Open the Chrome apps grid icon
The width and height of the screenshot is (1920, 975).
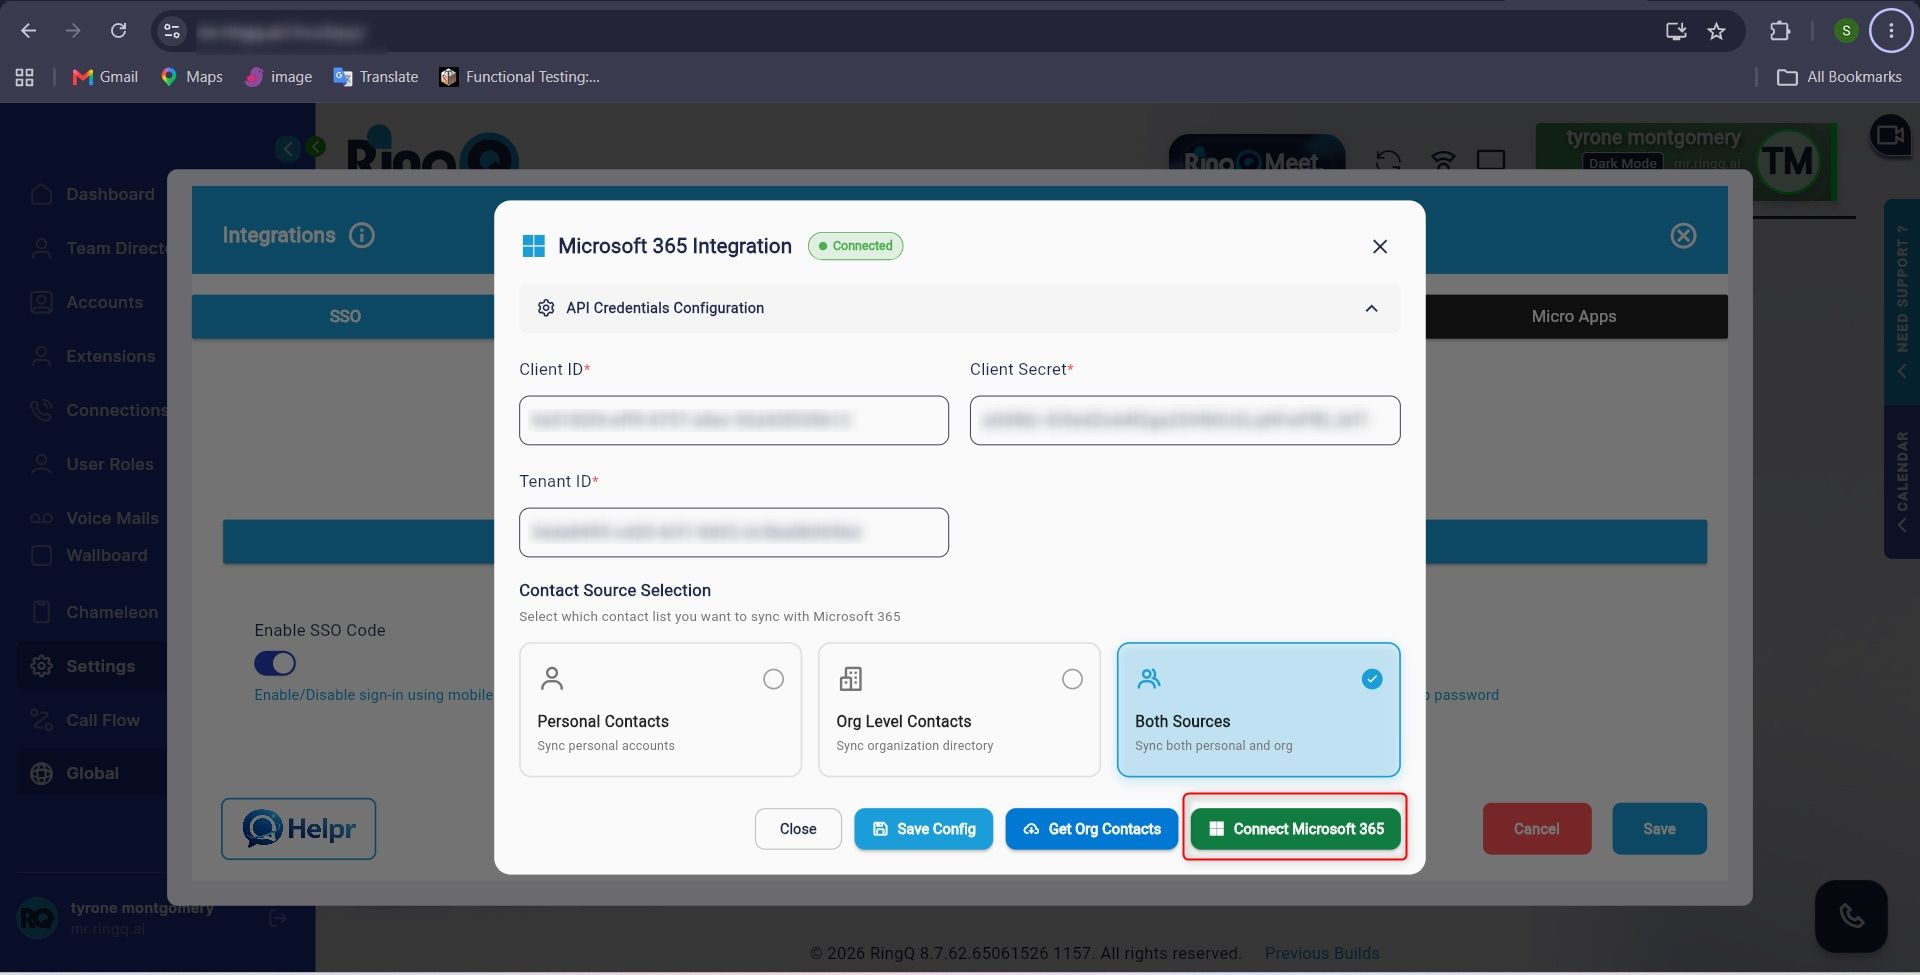[25, 77]
